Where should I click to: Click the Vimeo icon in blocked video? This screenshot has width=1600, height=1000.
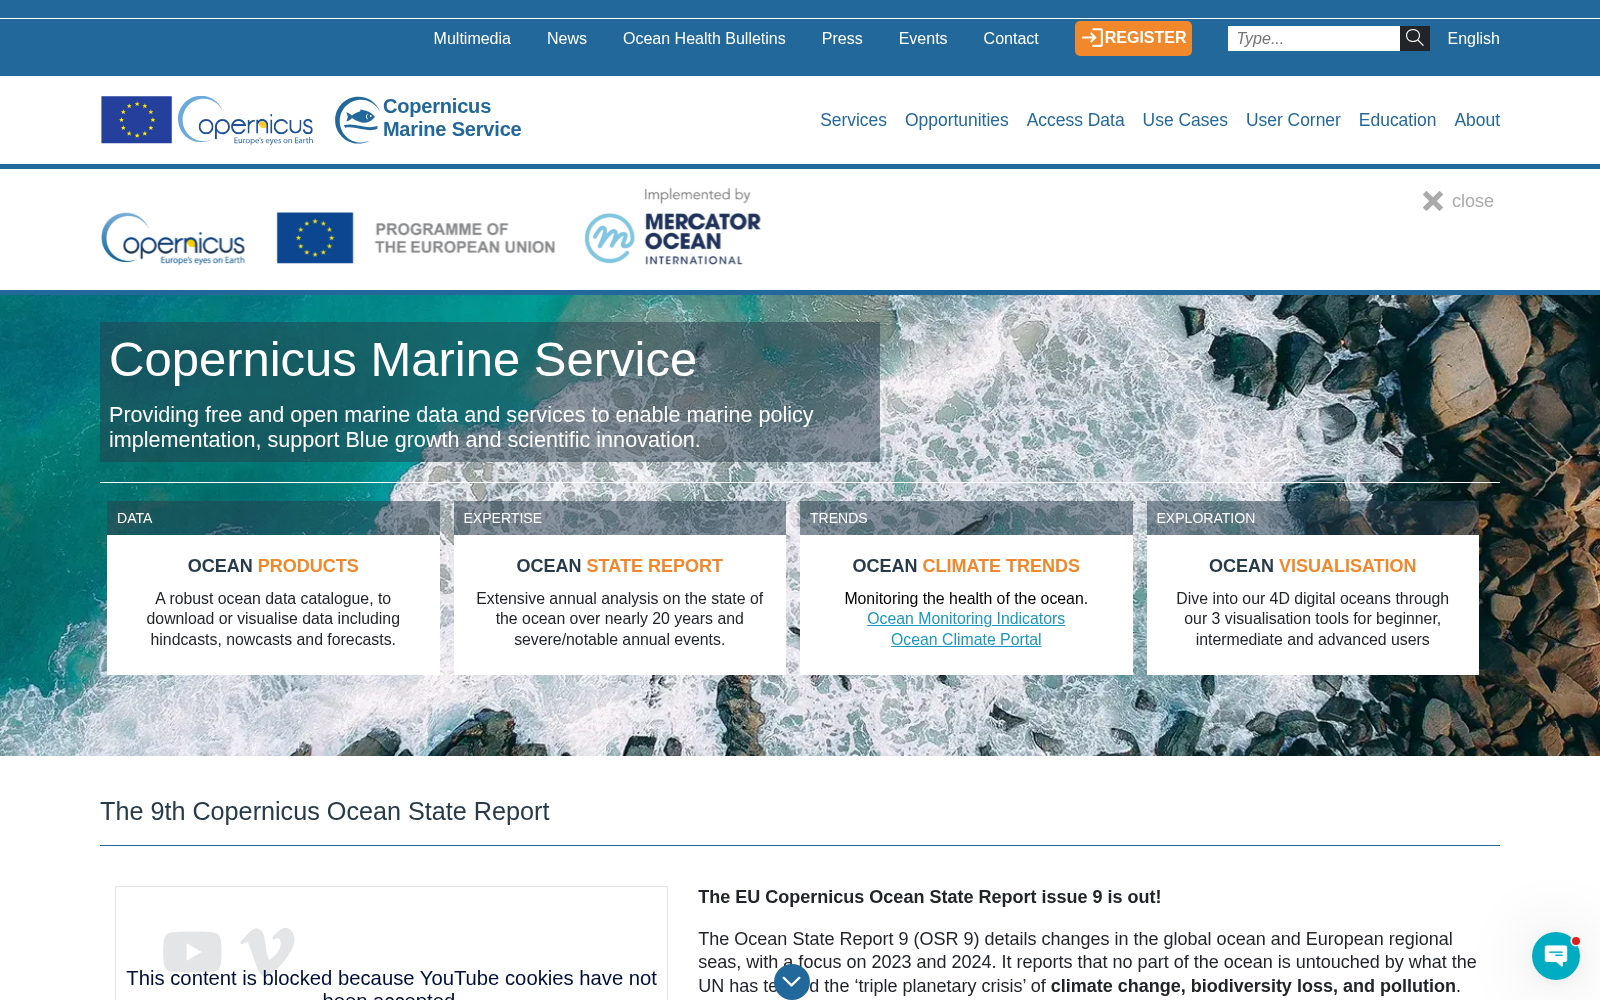click(268, 950)
